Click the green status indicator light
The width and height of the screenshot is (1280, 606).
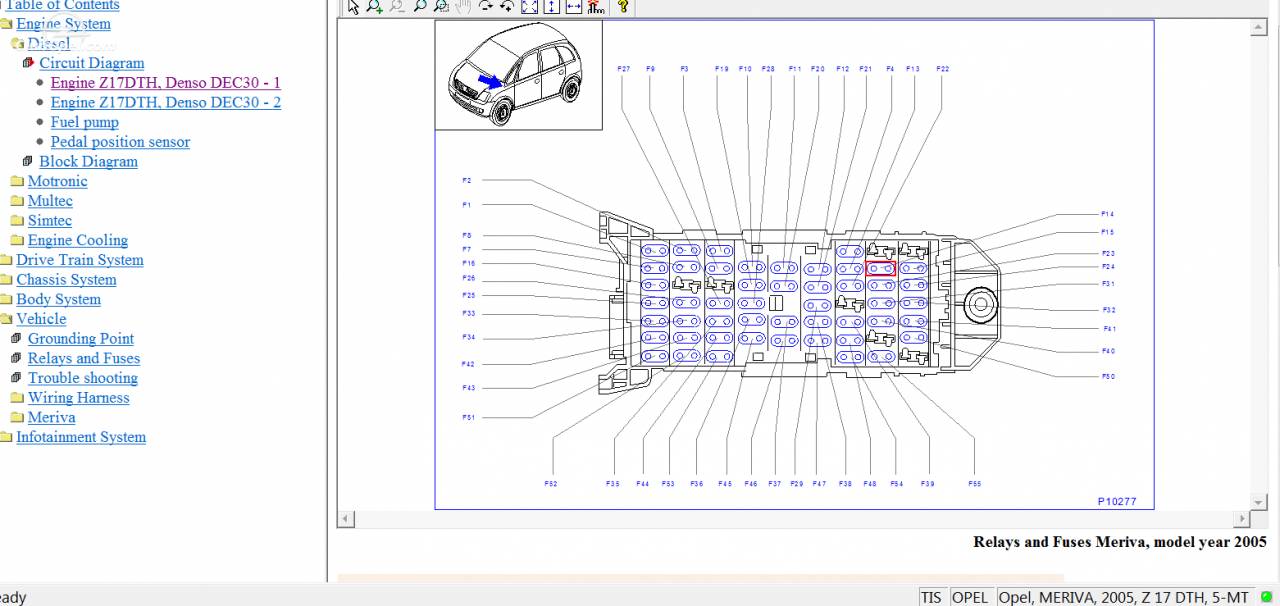tap(1266, 597)
